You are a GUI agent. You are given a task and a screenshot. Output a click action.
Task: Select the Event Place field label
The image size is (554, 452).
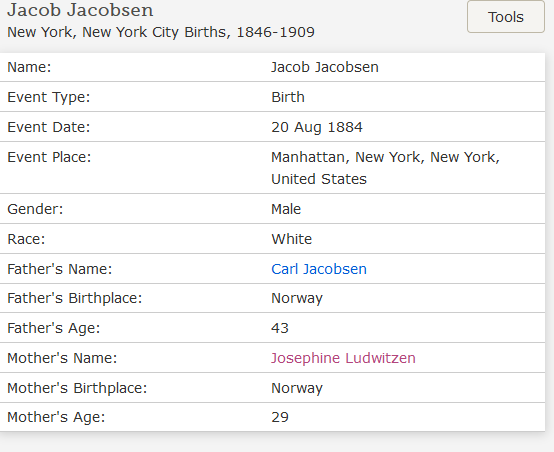coord(49,157)
